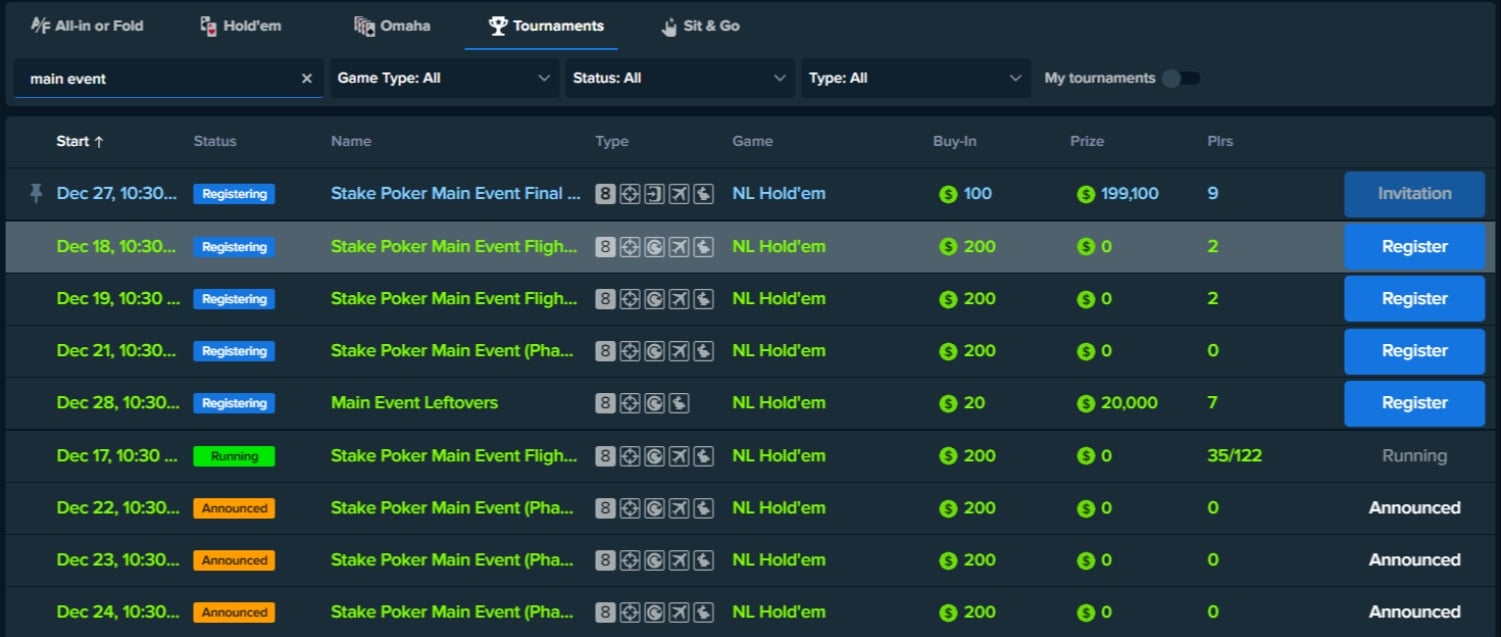The width and height of the screenshot is (1501, 637).
Task: Switch to the Sit & Go tab
Action: 700,26
